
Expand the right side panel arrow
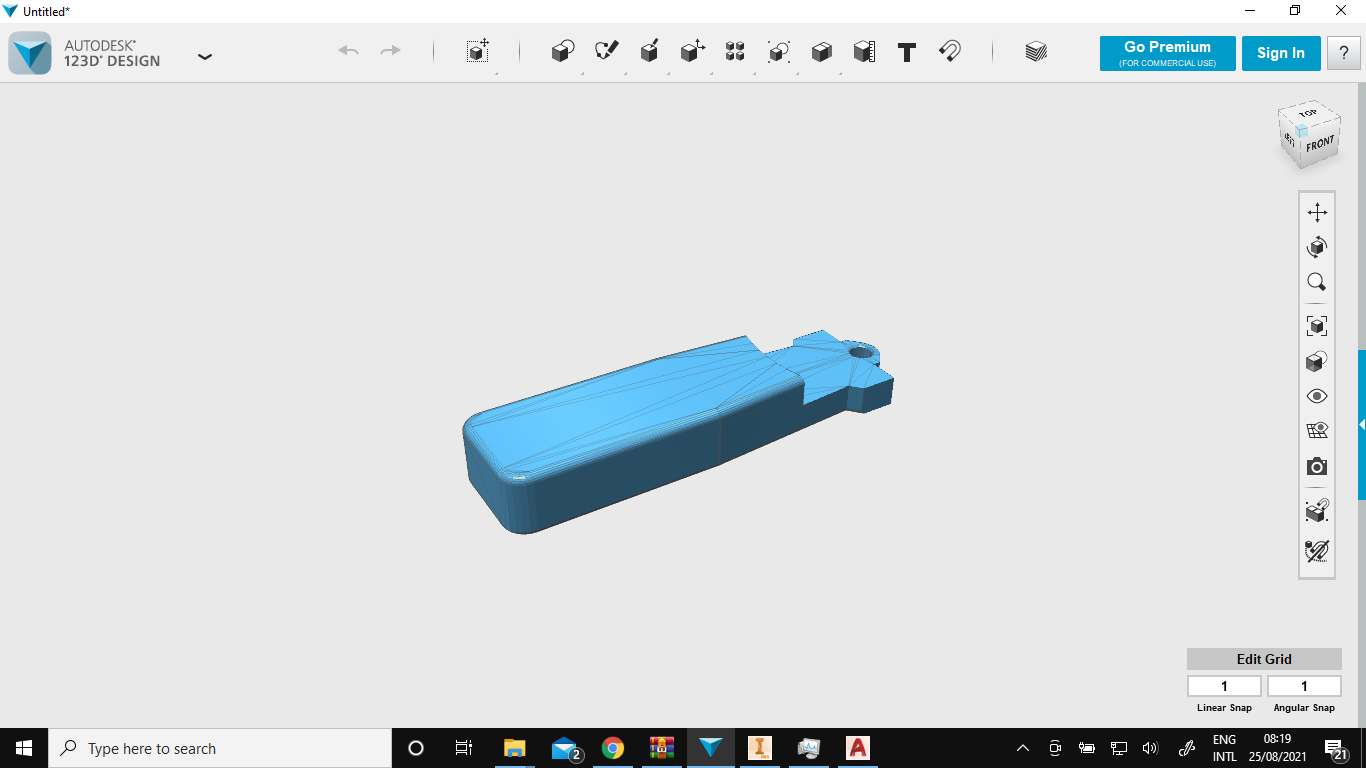click(x=1361, y=425)
